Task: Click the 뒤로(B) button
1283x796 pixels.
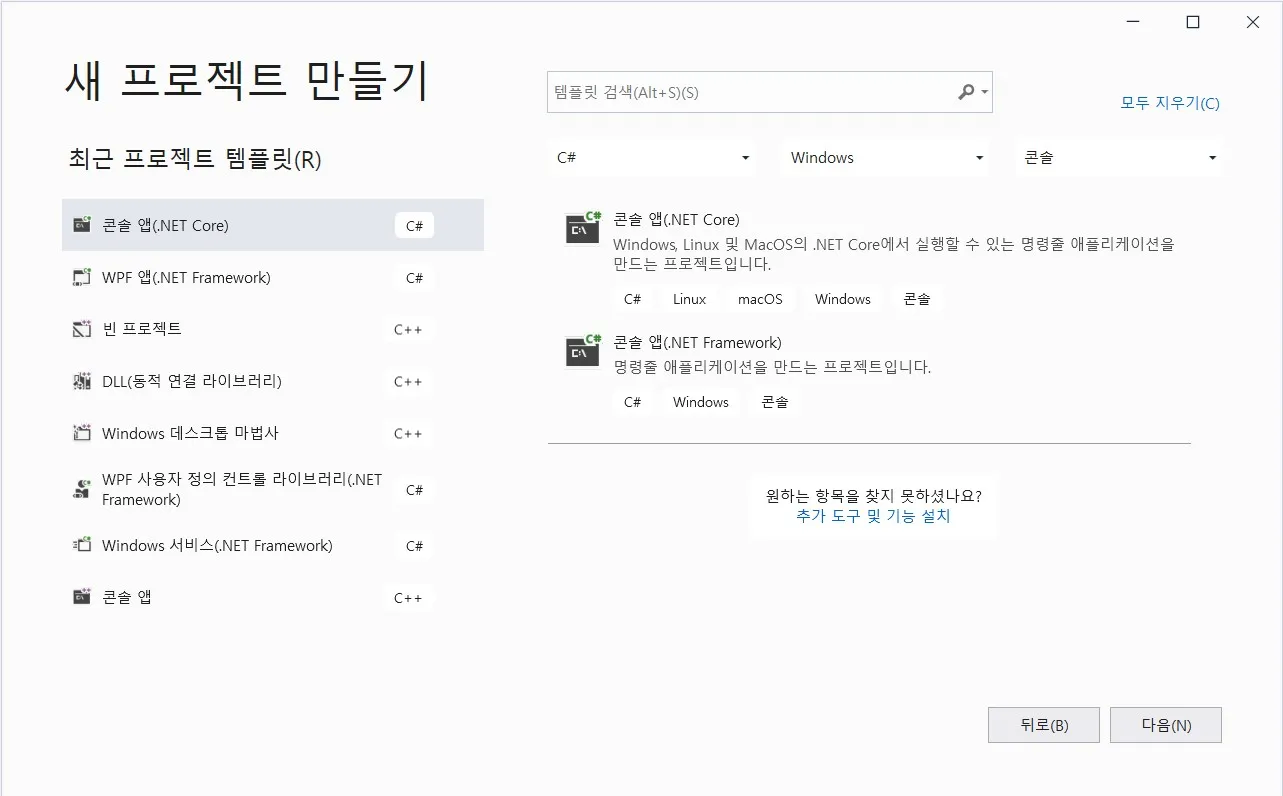Action: [1044, 725]
